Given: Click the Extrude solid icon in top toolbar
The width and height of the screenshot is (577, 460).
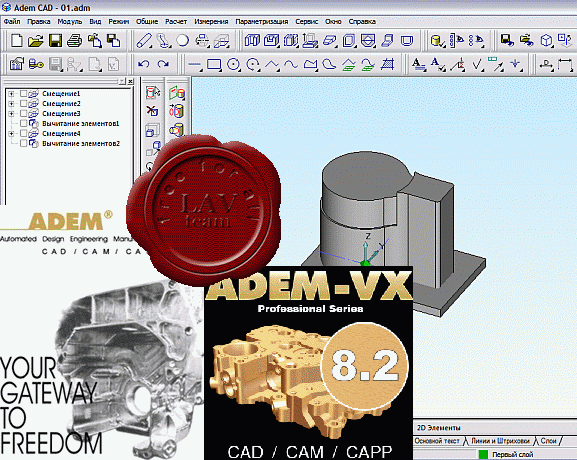Looking at the screenshot, I should 252,40.
